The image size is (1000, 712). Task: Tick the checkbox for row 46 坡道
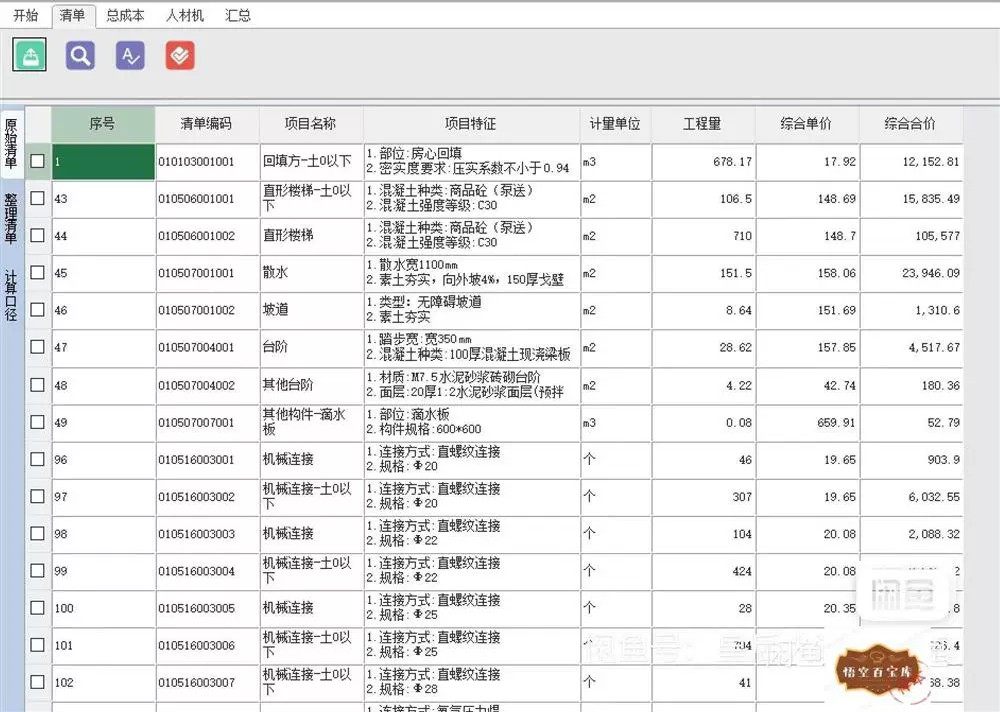[38, 309]
